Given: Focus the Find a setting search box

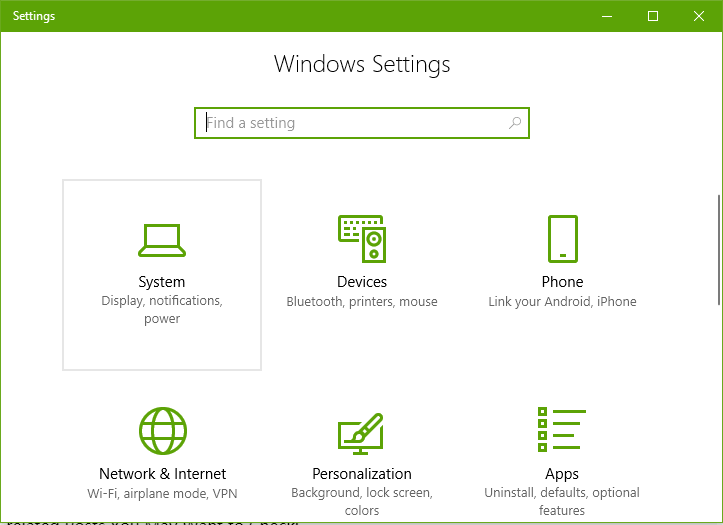Looking at the screenshot, I should 350,123.
